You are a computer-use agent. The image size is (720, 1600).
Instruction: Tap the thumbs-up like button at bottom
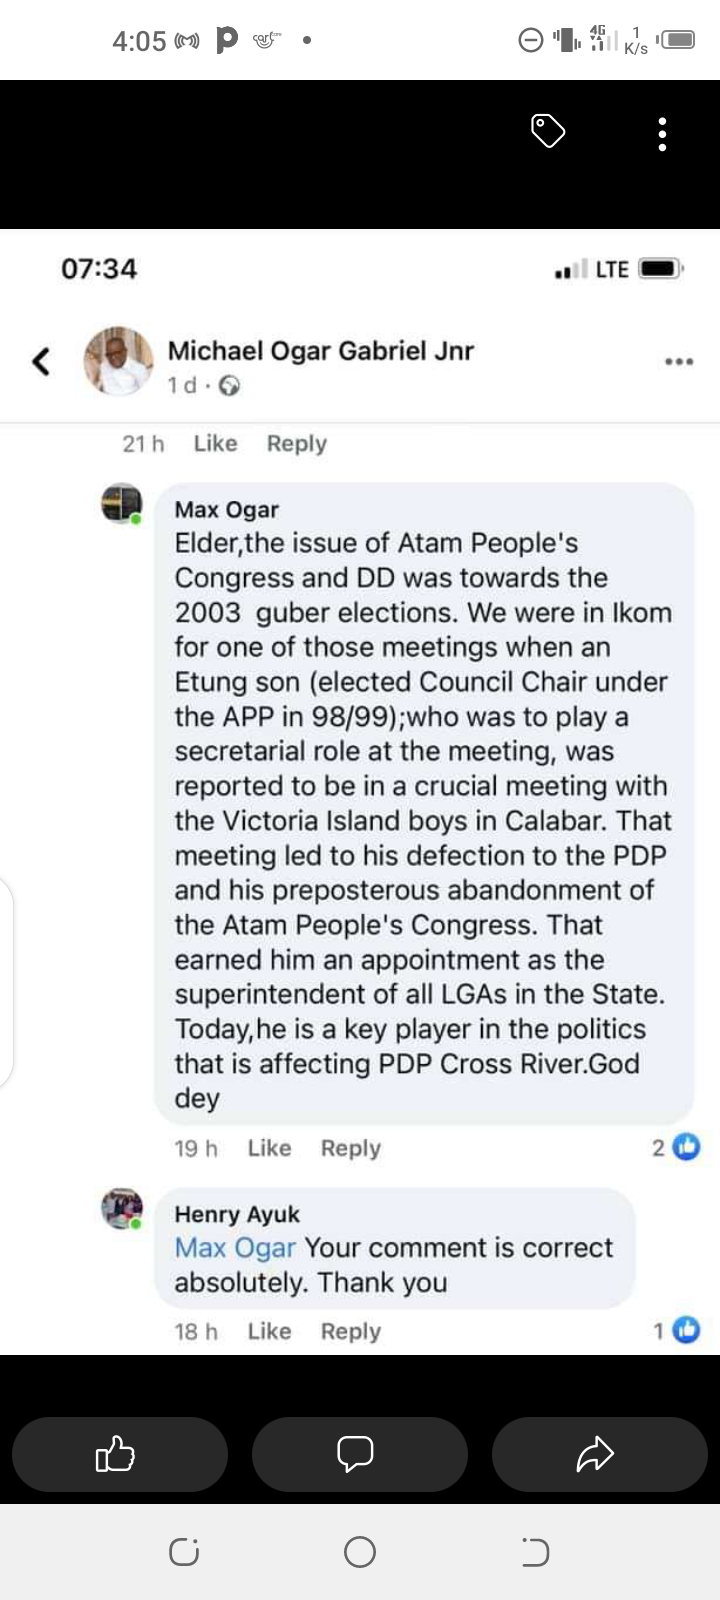119,1454
